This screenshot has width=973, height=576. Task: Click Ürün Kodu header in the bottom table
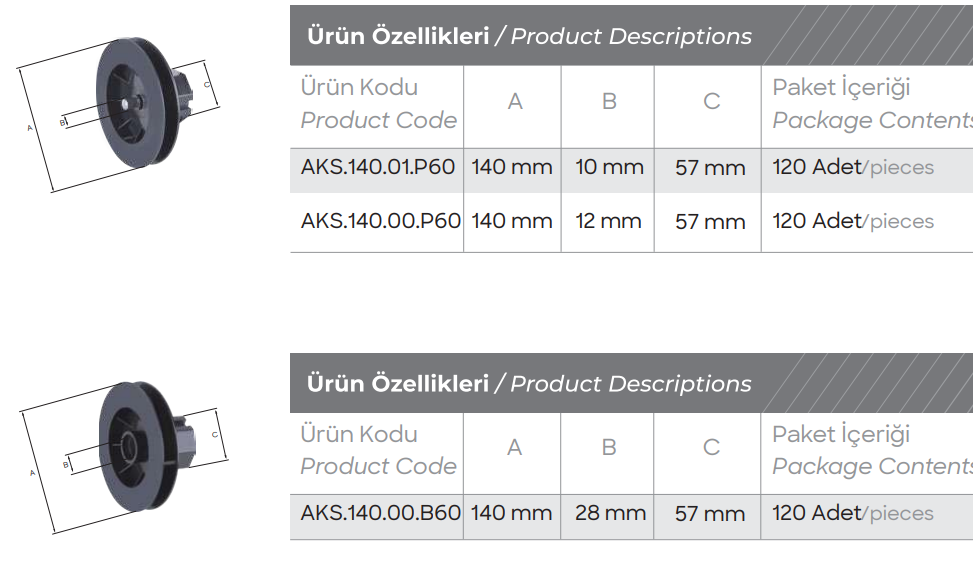[359, 434]
